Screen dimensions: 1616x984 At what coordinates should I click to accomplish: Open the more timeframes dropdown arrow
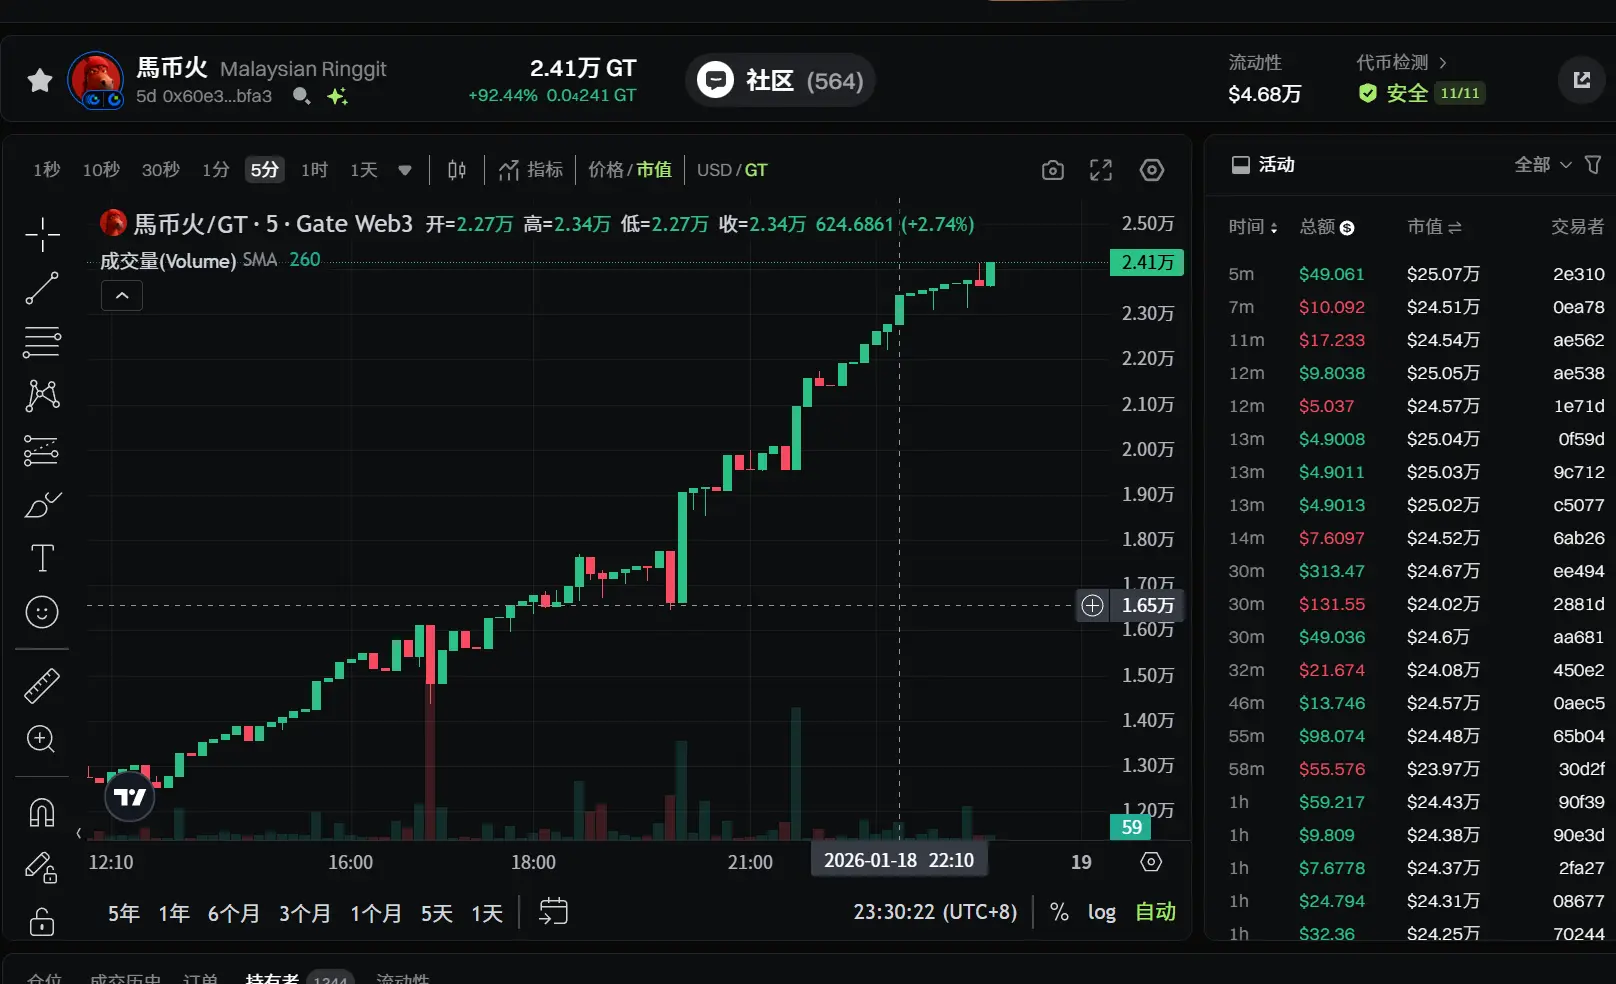click(x=405, y=170)
